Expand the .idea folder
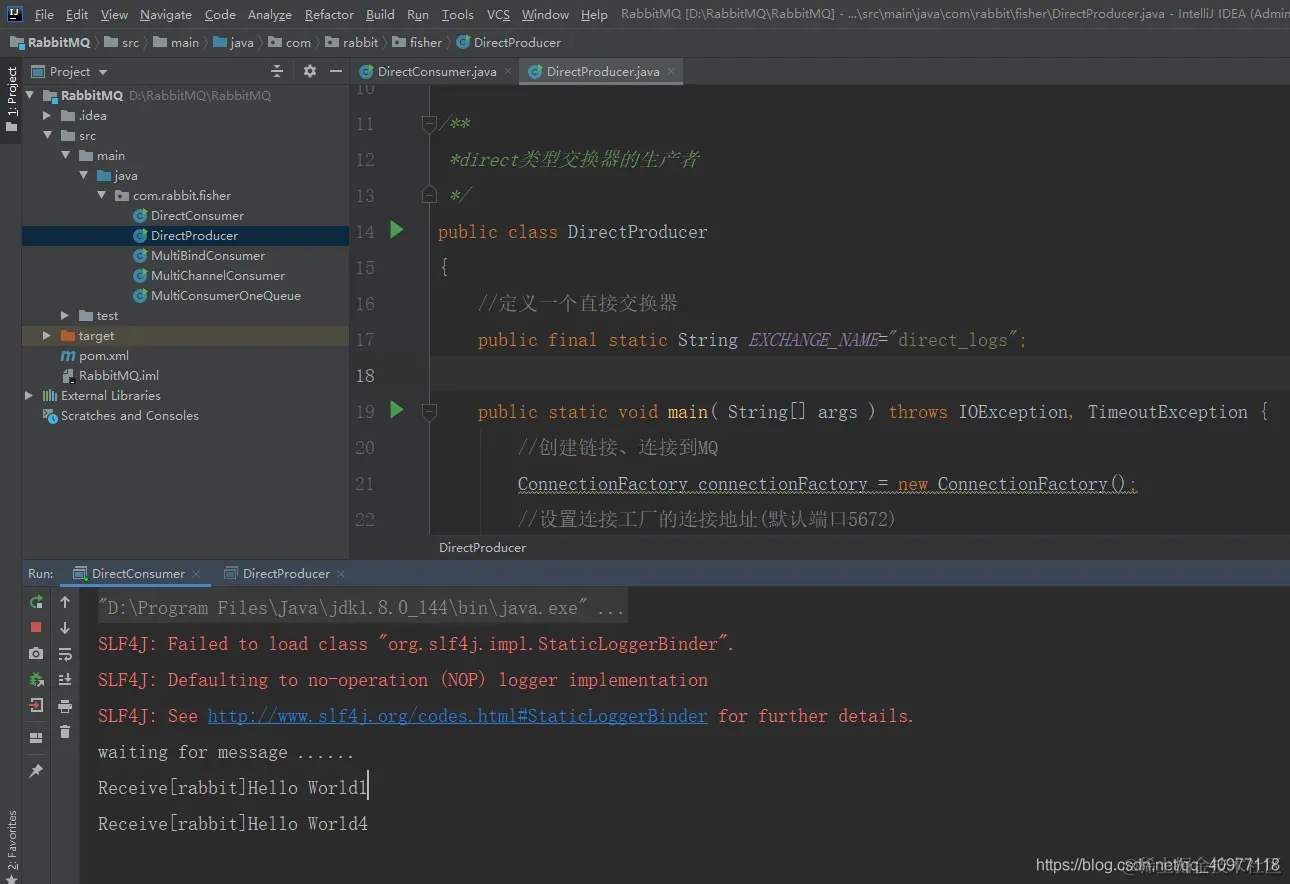This screenshot has width=1290, height=884. point(47,115)
